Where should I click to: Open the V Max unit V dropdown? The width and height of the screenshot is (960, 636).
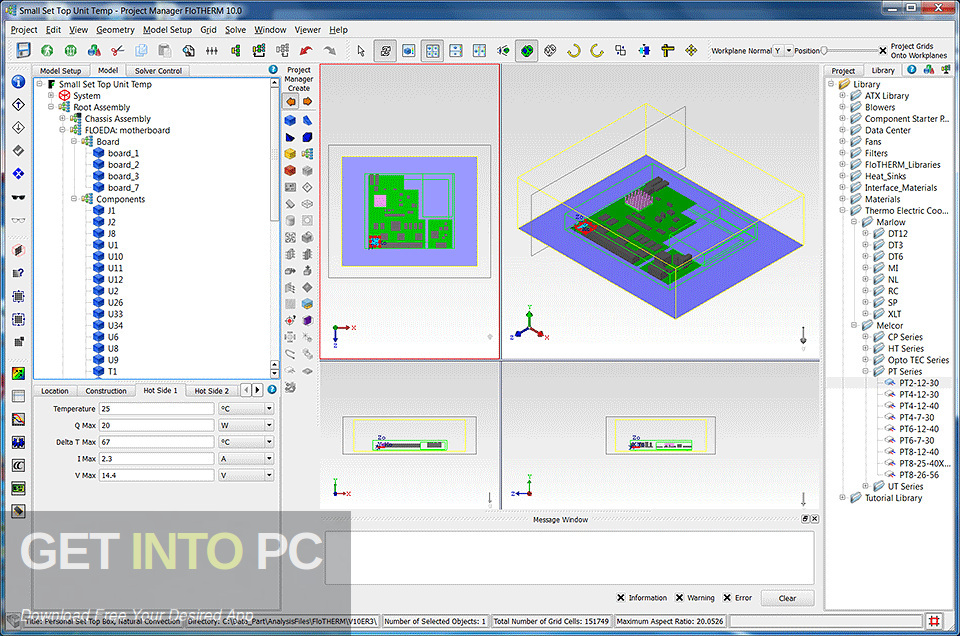(269, 475)
